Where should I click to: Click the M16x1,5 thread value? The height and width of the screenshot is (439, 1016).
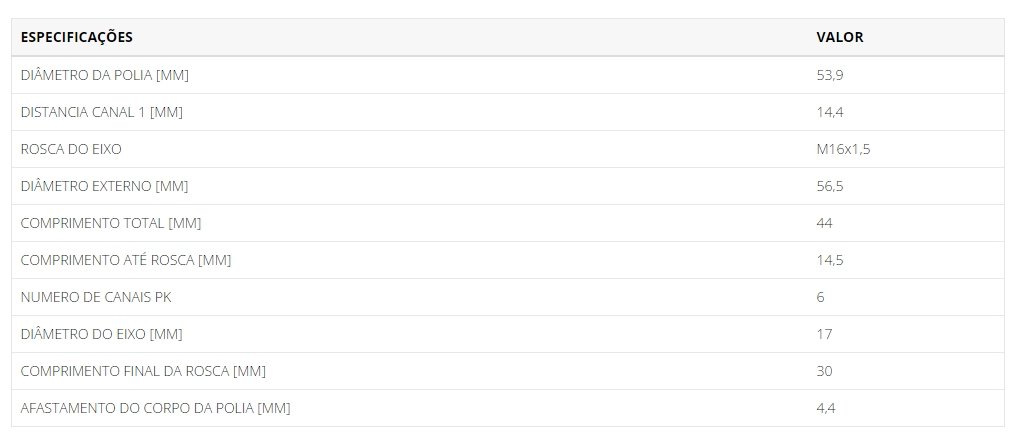(844, 149)
